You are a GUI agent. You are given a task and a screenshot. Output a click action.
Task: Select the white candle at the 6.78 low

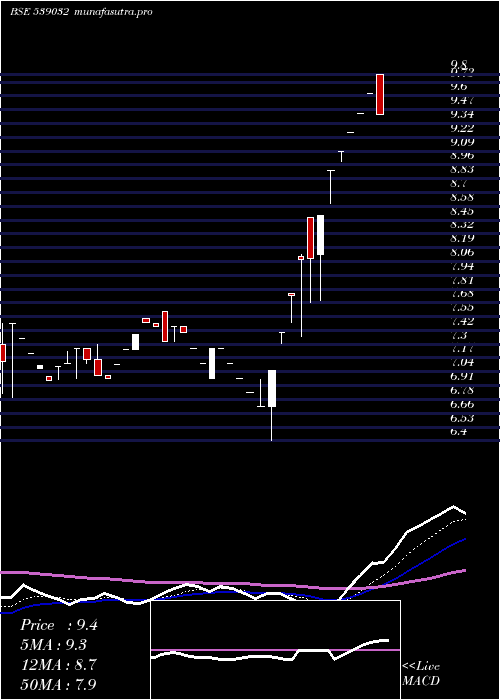pyautogui.click(x=271, y=388)
